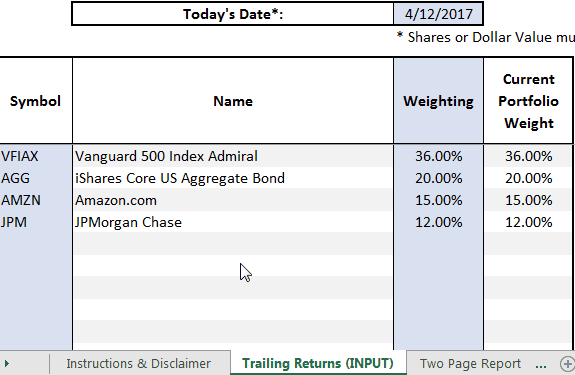This screenshot has height=375, width=575.
Task: Select the VFIAX symbol cell
Action: coord(36,156)
